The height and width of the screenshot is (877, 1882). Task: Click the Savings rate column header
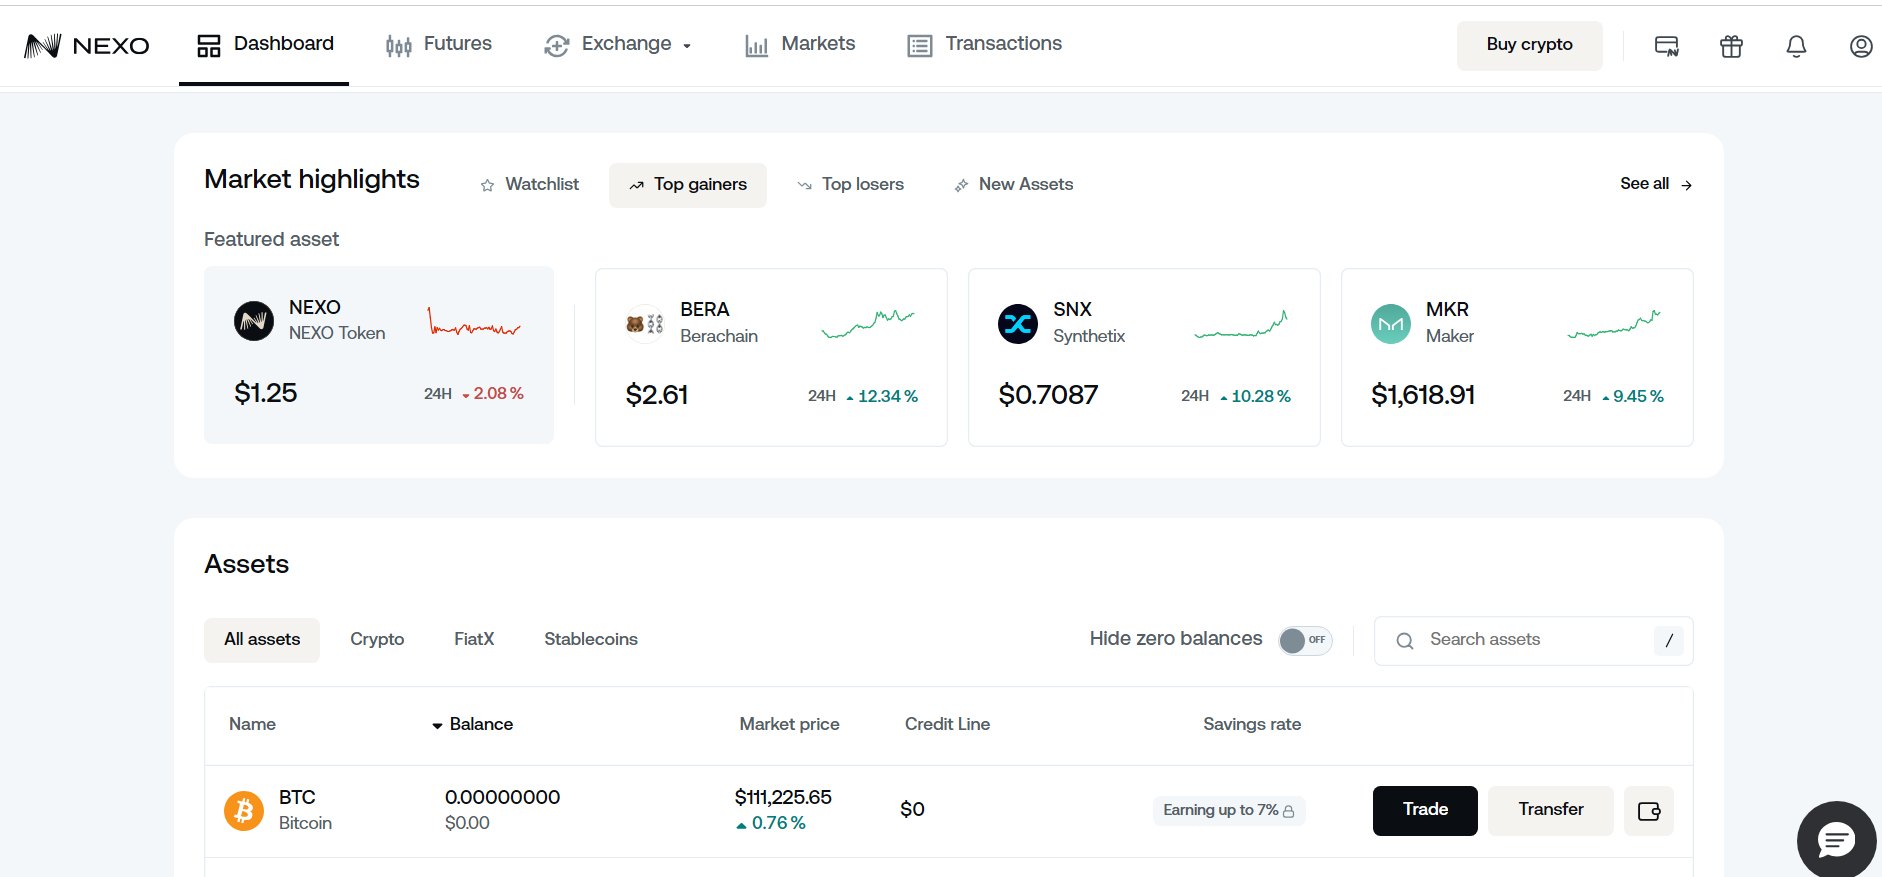click(x=1252, y=725)
